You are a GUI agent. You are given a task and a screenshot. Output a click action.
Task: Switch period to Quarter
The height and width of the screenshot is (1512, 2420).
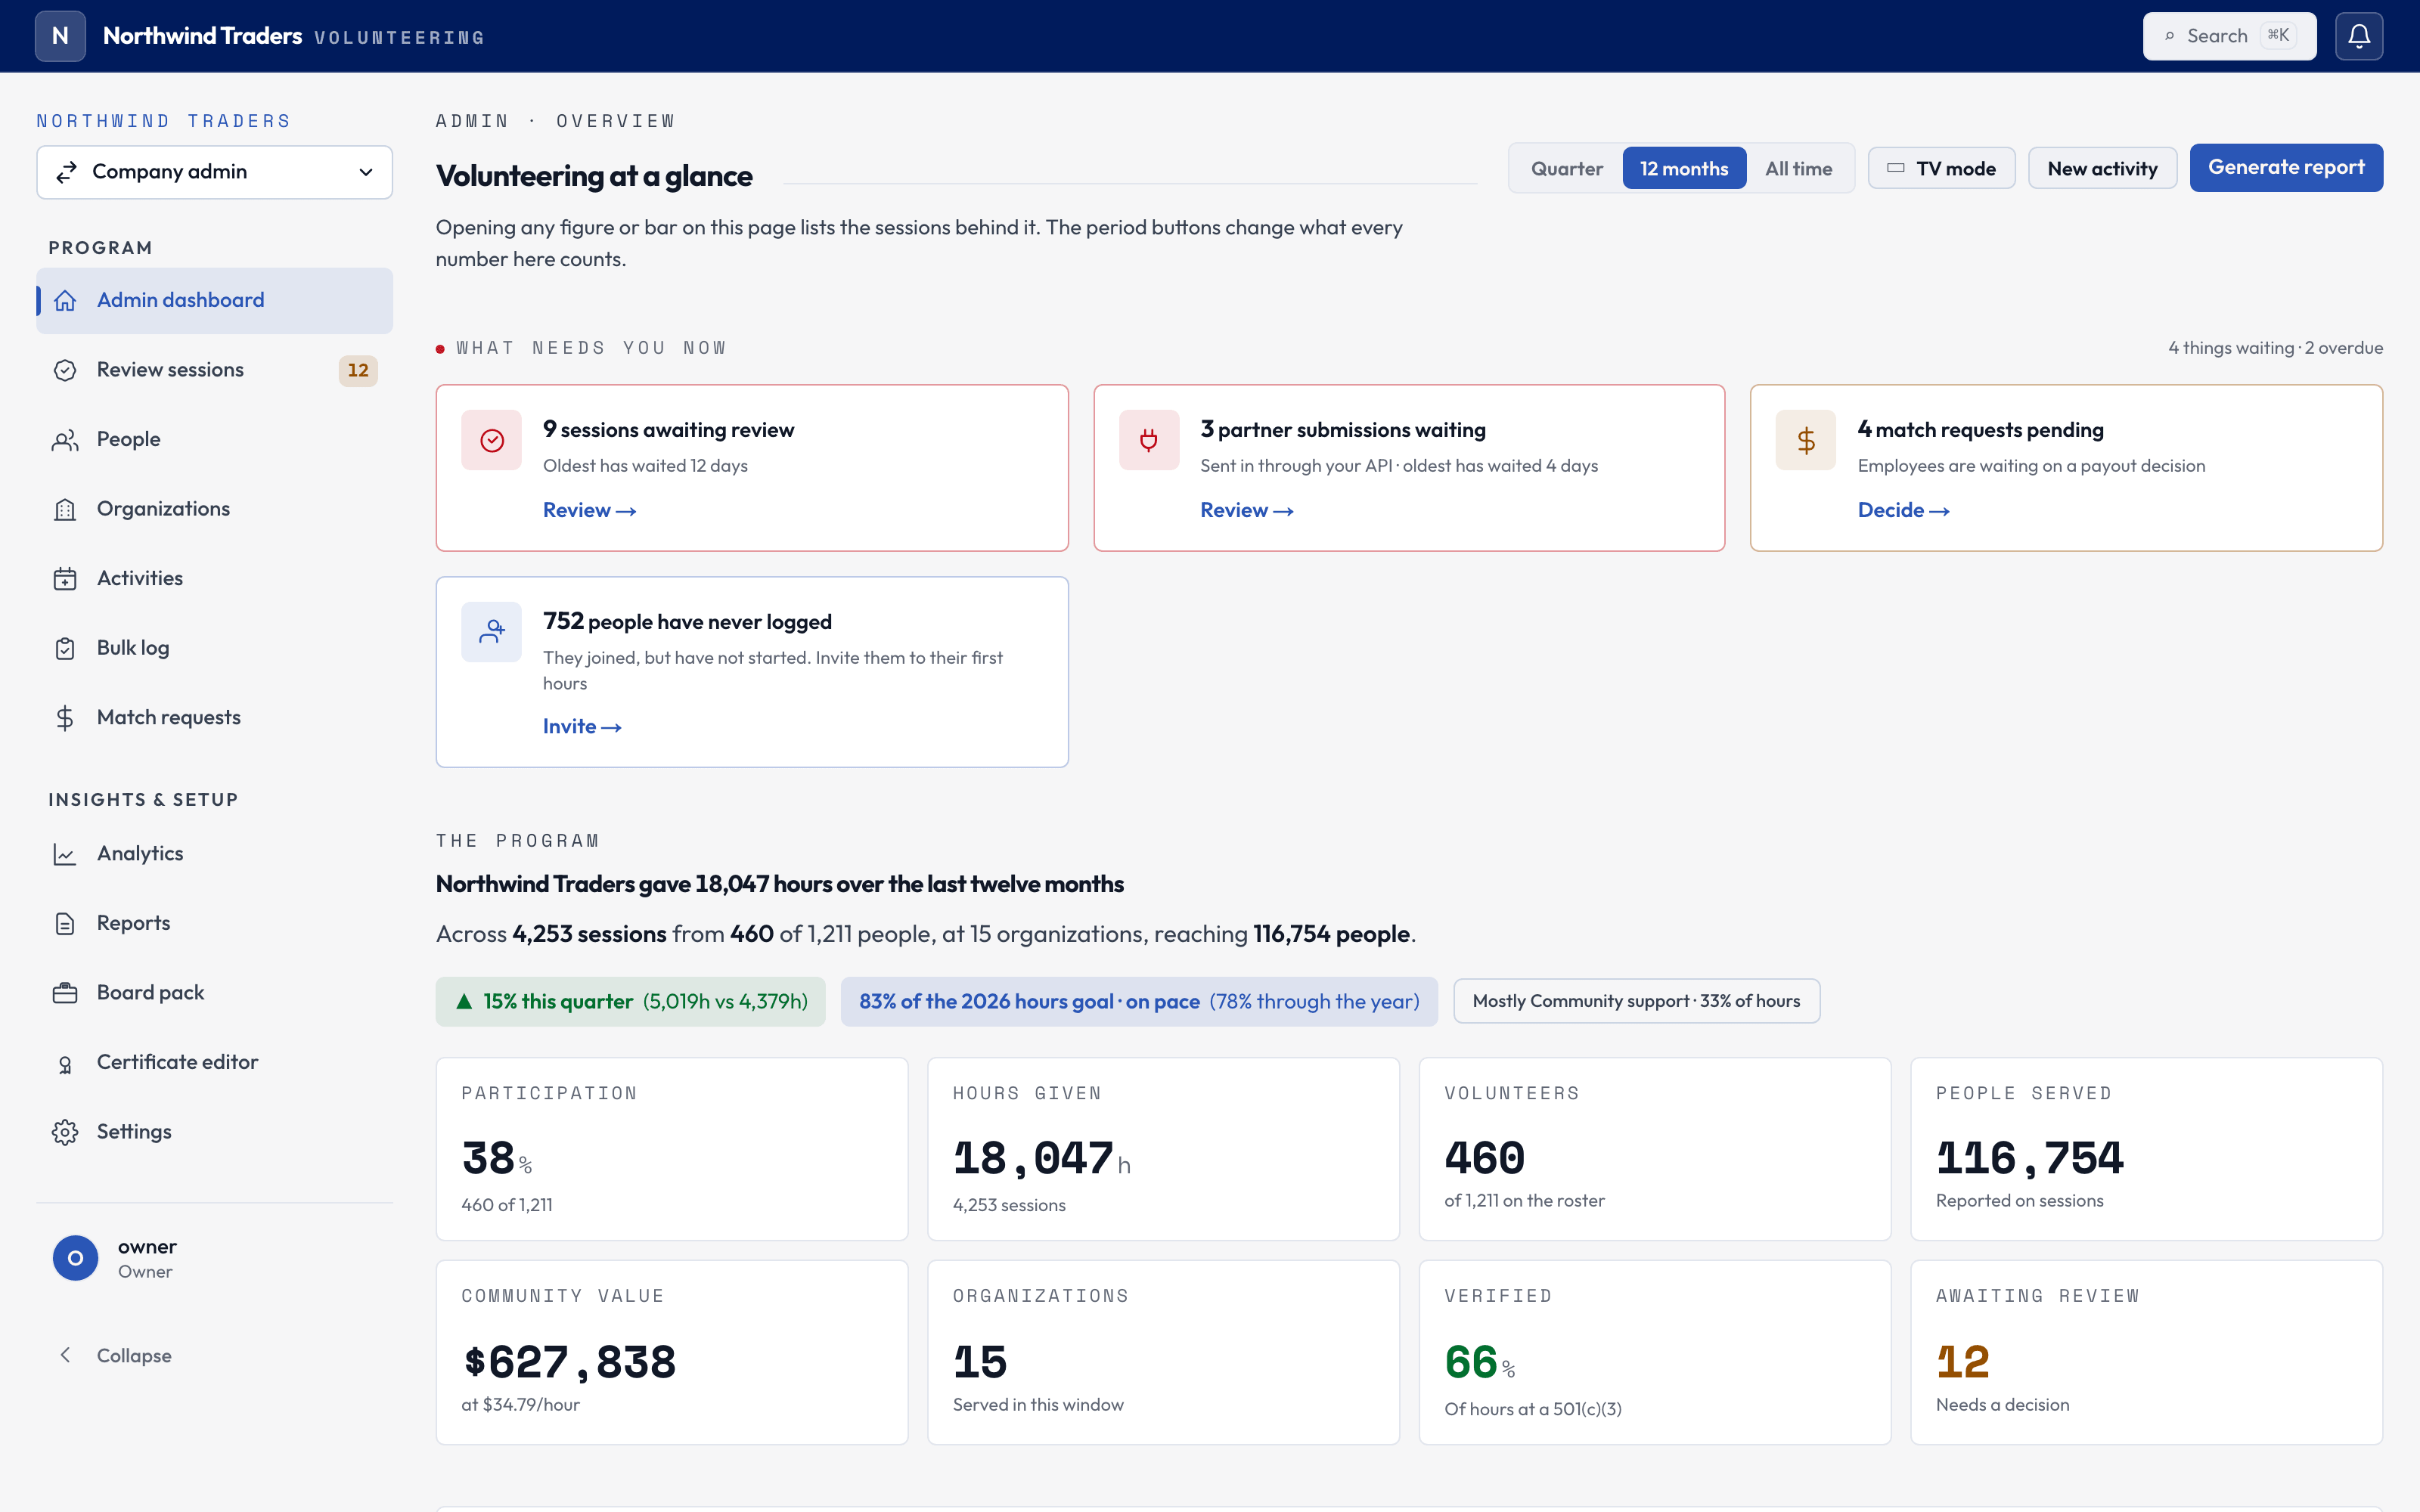click(1566, 168)
